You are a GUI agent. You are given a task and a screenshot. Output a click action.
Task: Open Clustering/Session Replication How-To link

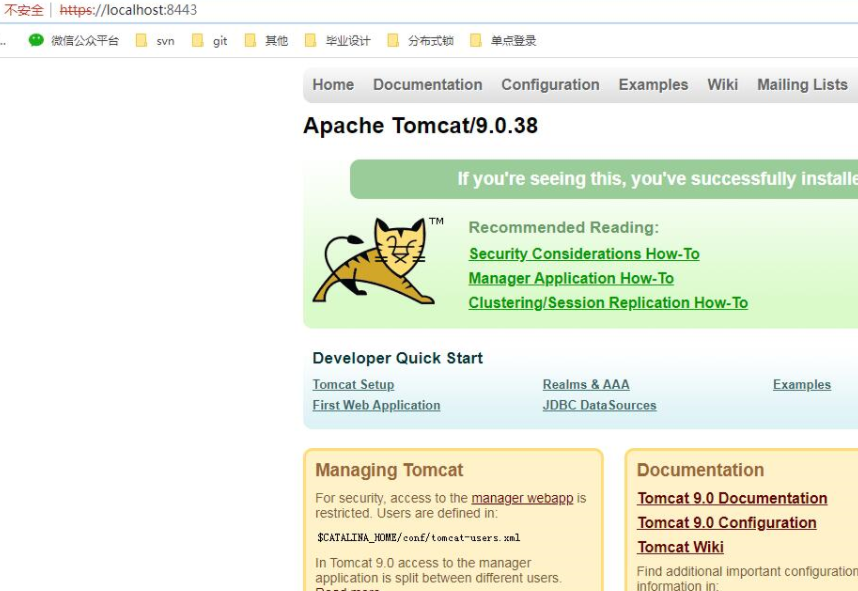608,303
